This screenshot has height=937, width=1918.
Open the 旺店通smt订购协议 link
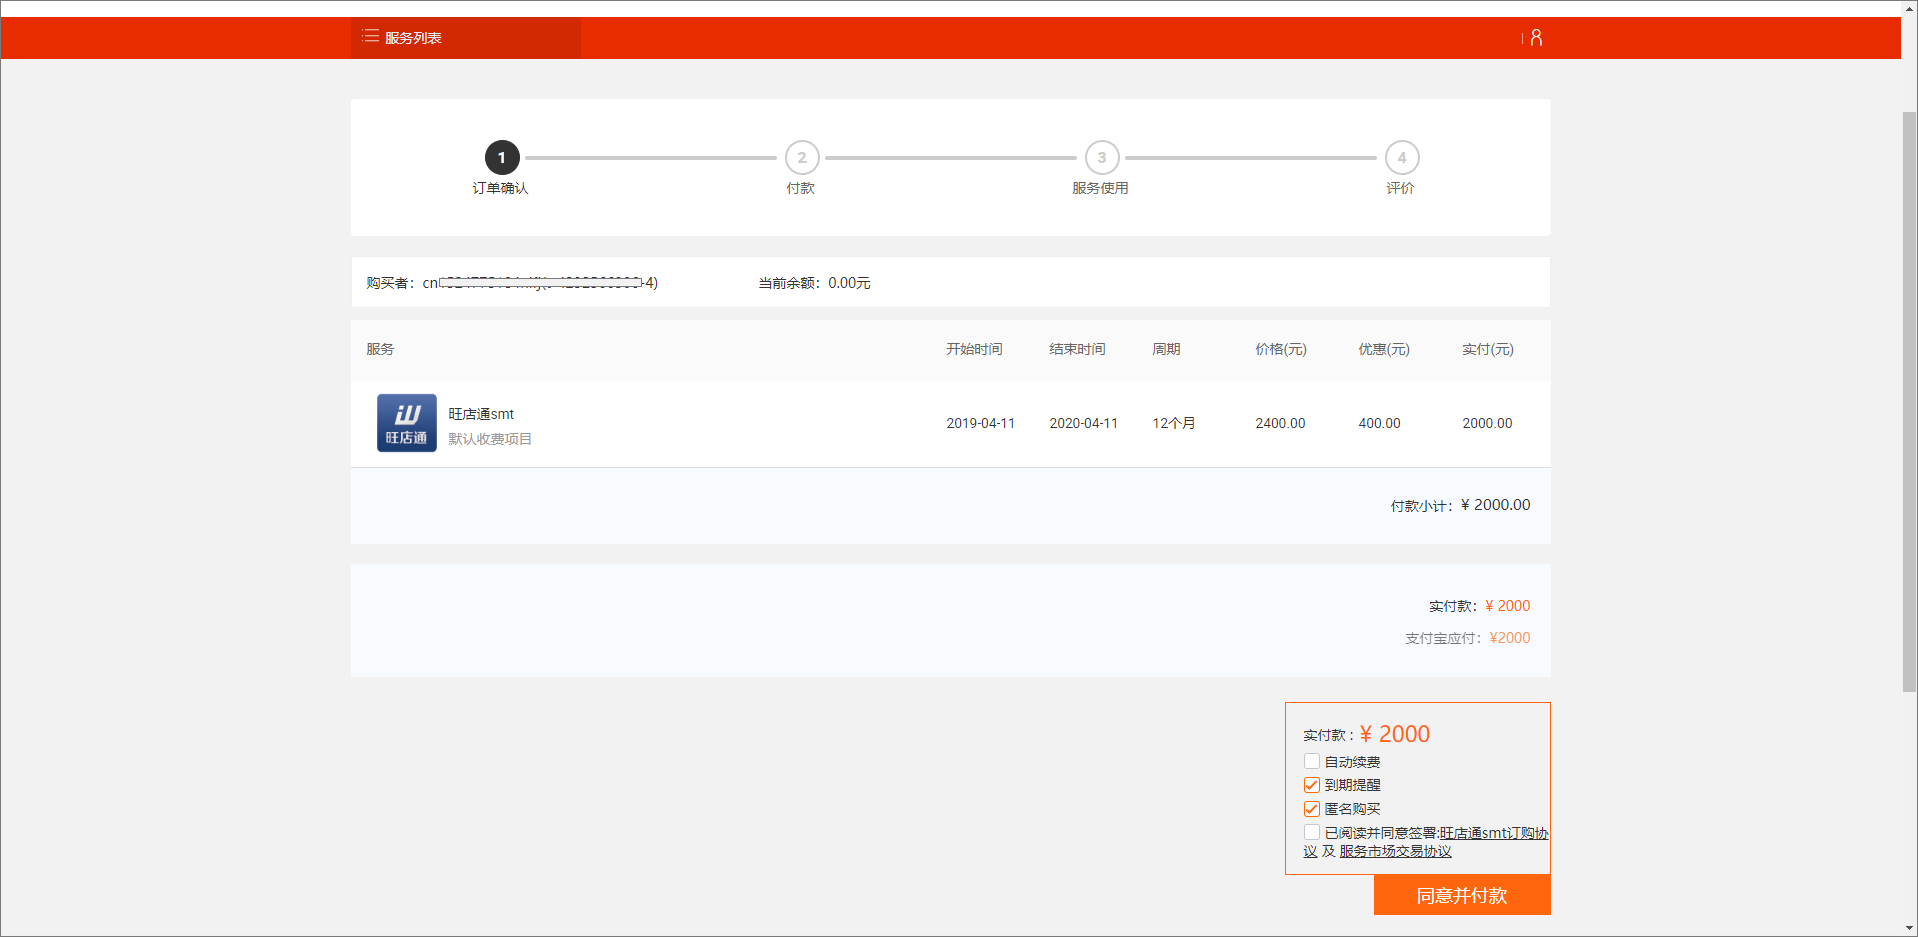[1493, 833]
